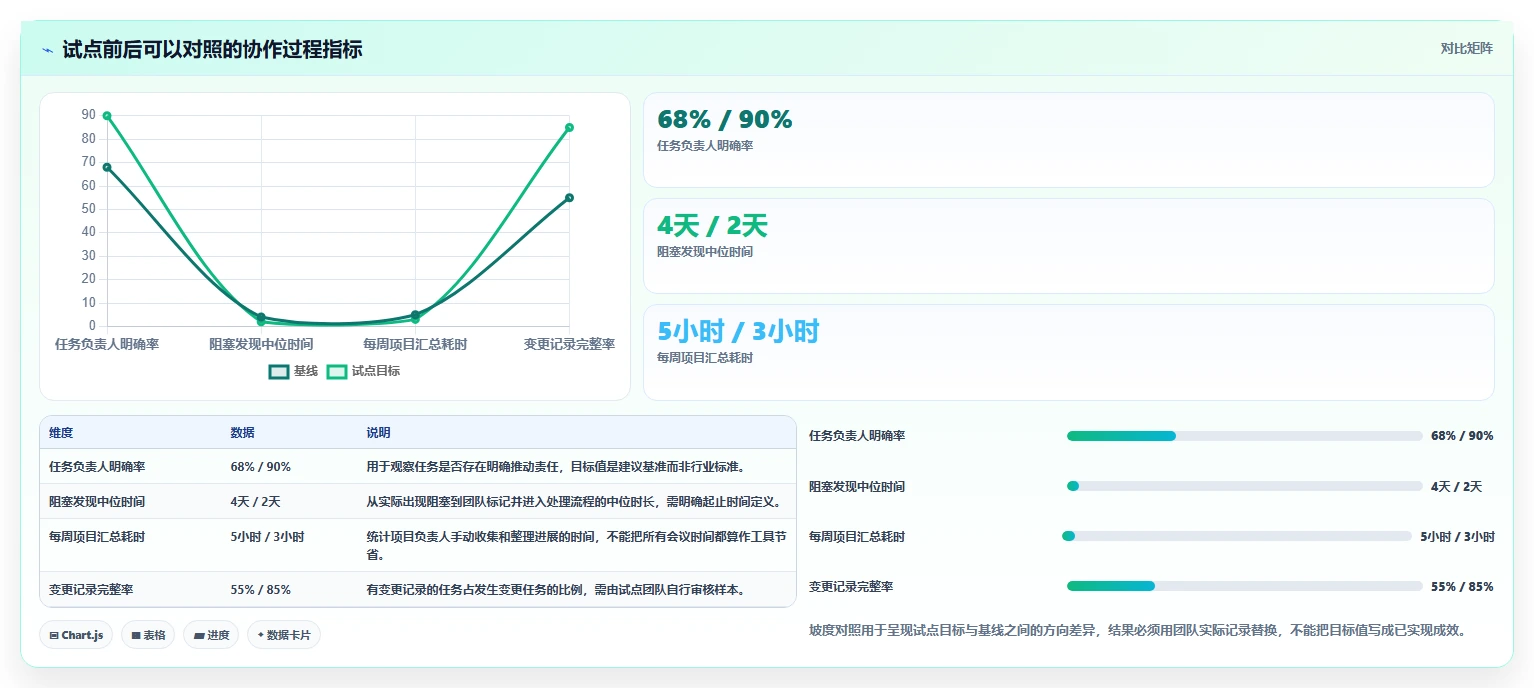The height and width of the screenshot is (688, 1534).
Task: Toggle the 基线 legend entry in chart
Action: click(x=293, y=371)
